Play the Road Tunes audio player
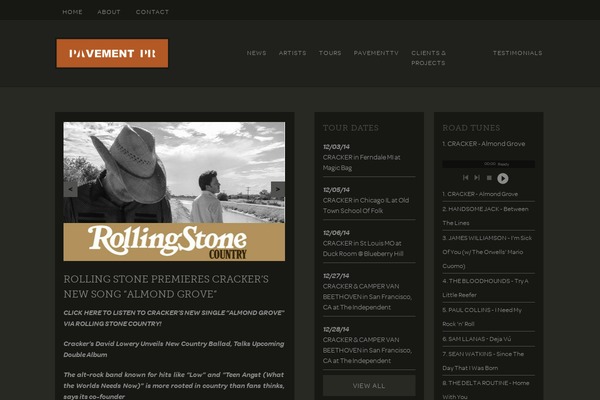The height and width of the screenshot is (400, 600). [x=502, y=178]
